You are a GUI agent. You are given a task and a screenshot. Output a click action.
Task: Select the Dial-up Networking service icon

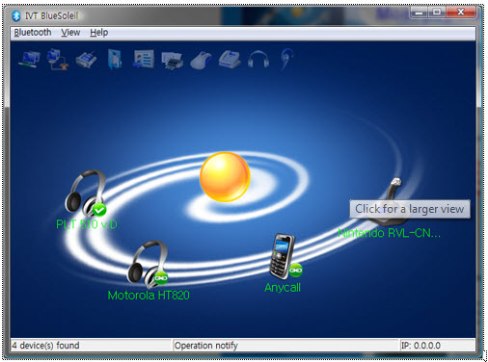coord(57,59)
